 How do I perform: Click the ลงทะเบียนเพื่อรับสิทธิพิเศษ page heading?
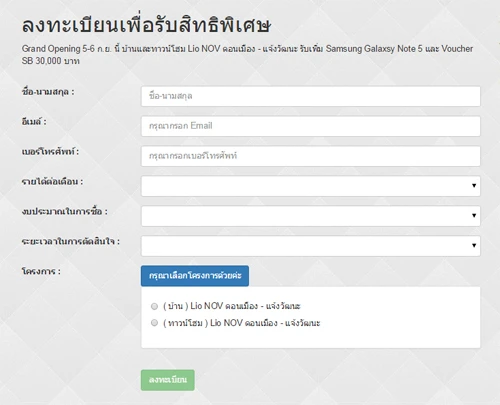click(x=146, y=25)
